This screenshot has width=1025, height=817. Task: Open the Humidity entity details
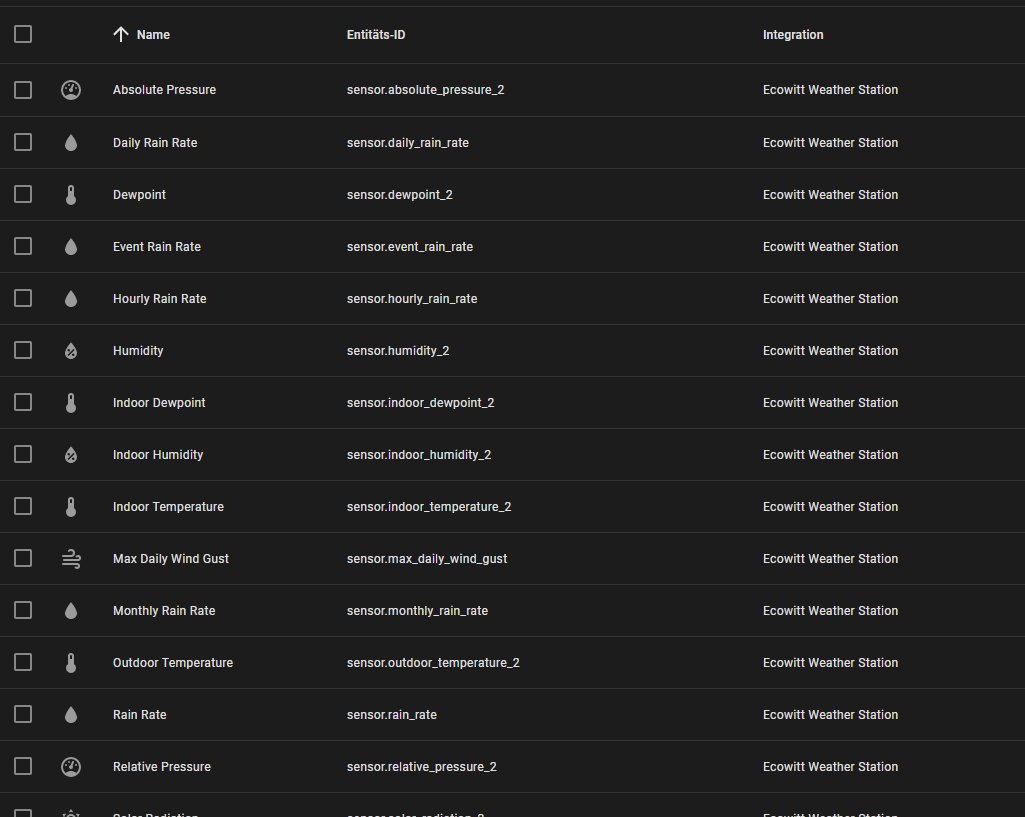click(137, 350)
